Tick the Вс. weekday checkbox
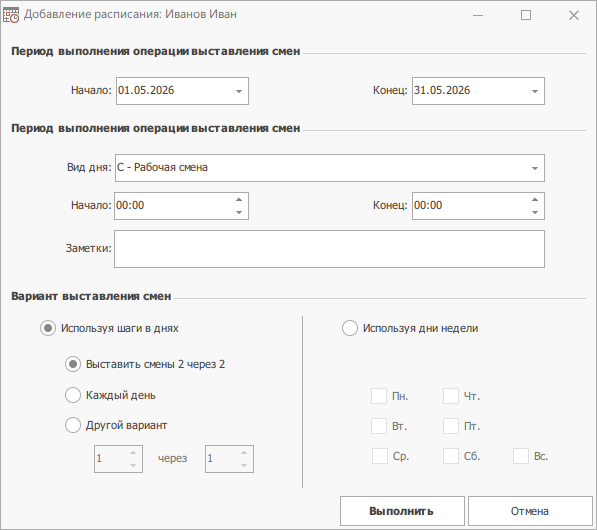 click(521, 456)
